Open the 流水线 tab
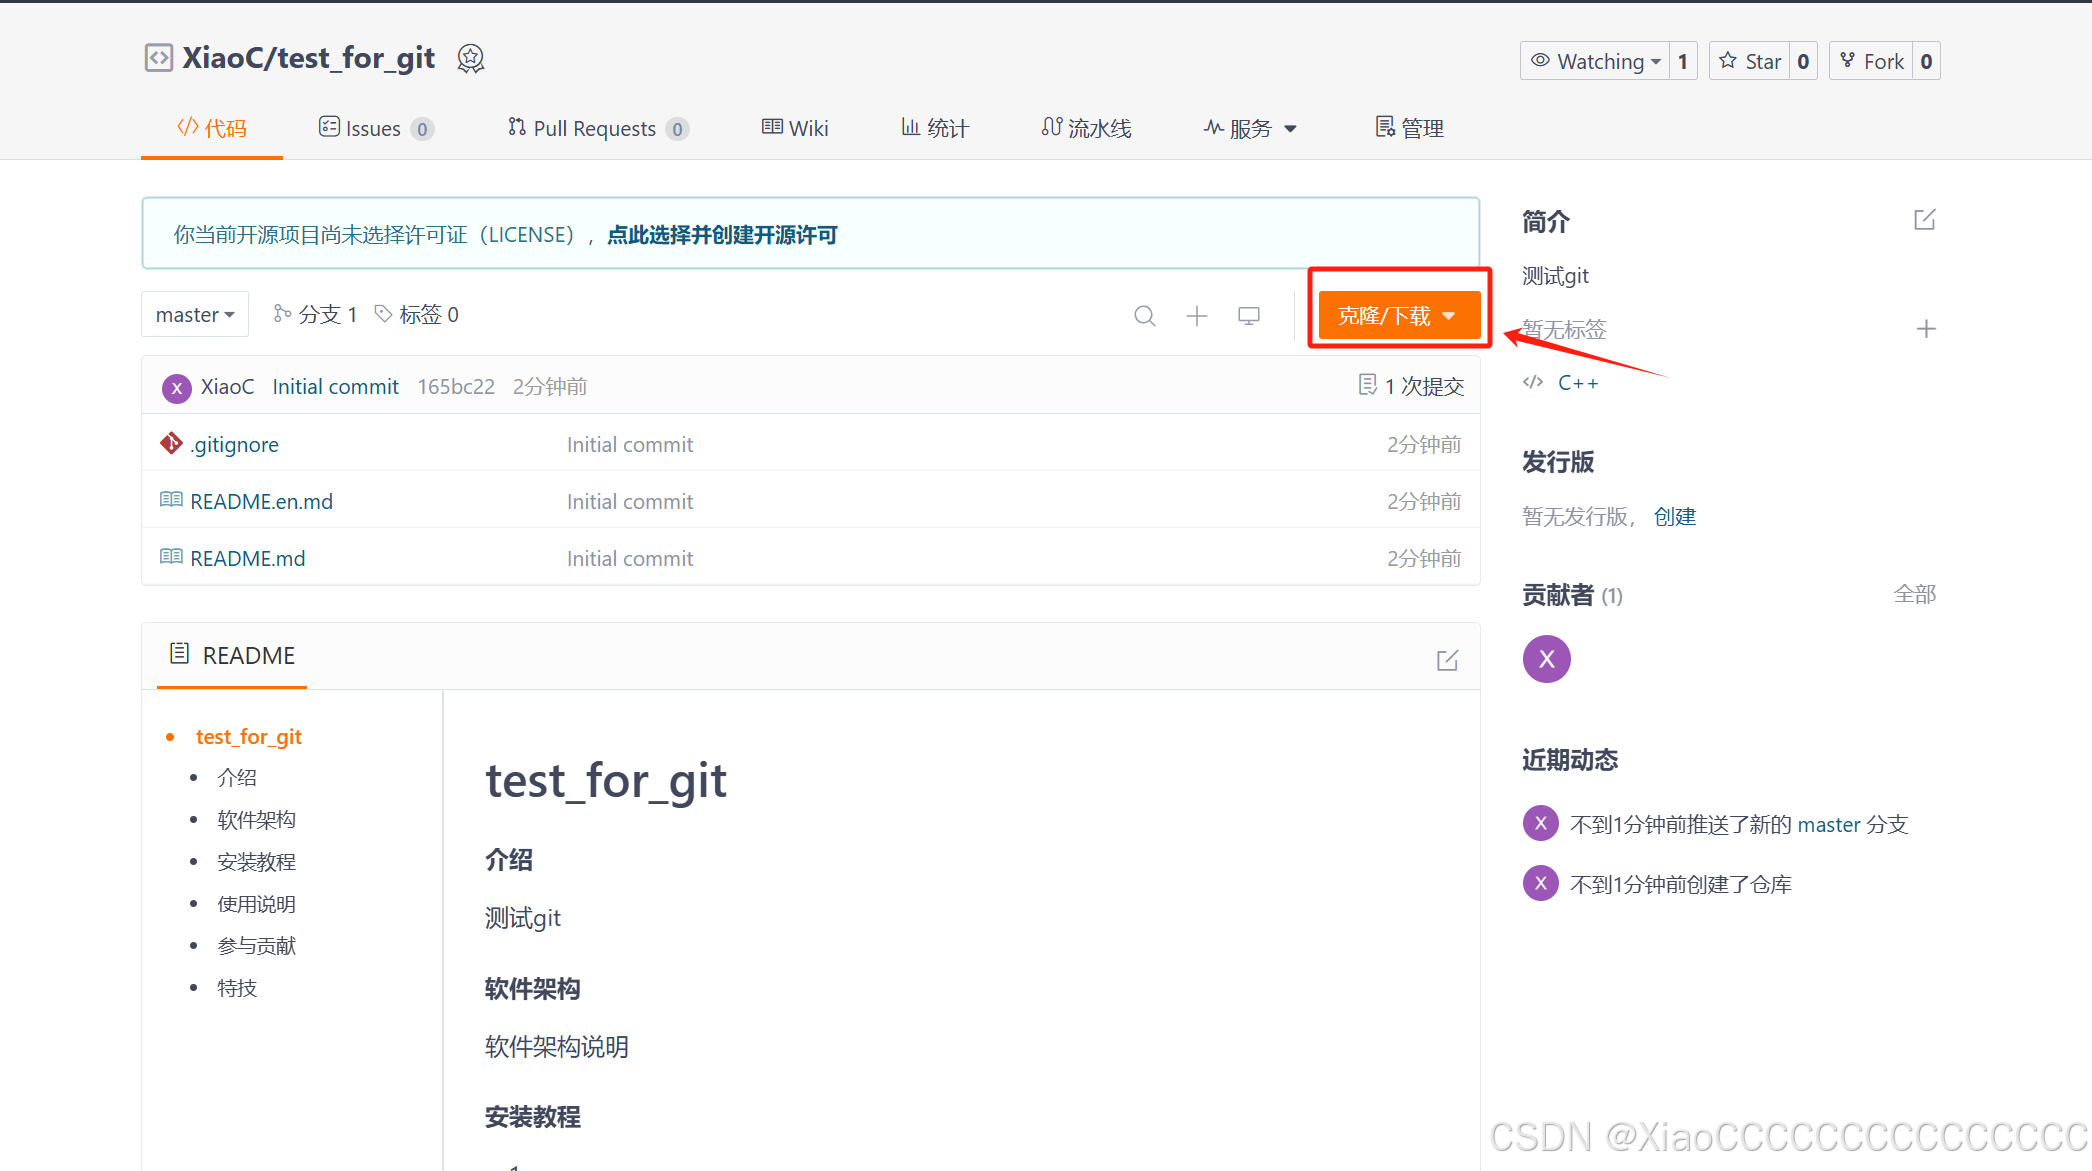 [x=1086, y=128]
